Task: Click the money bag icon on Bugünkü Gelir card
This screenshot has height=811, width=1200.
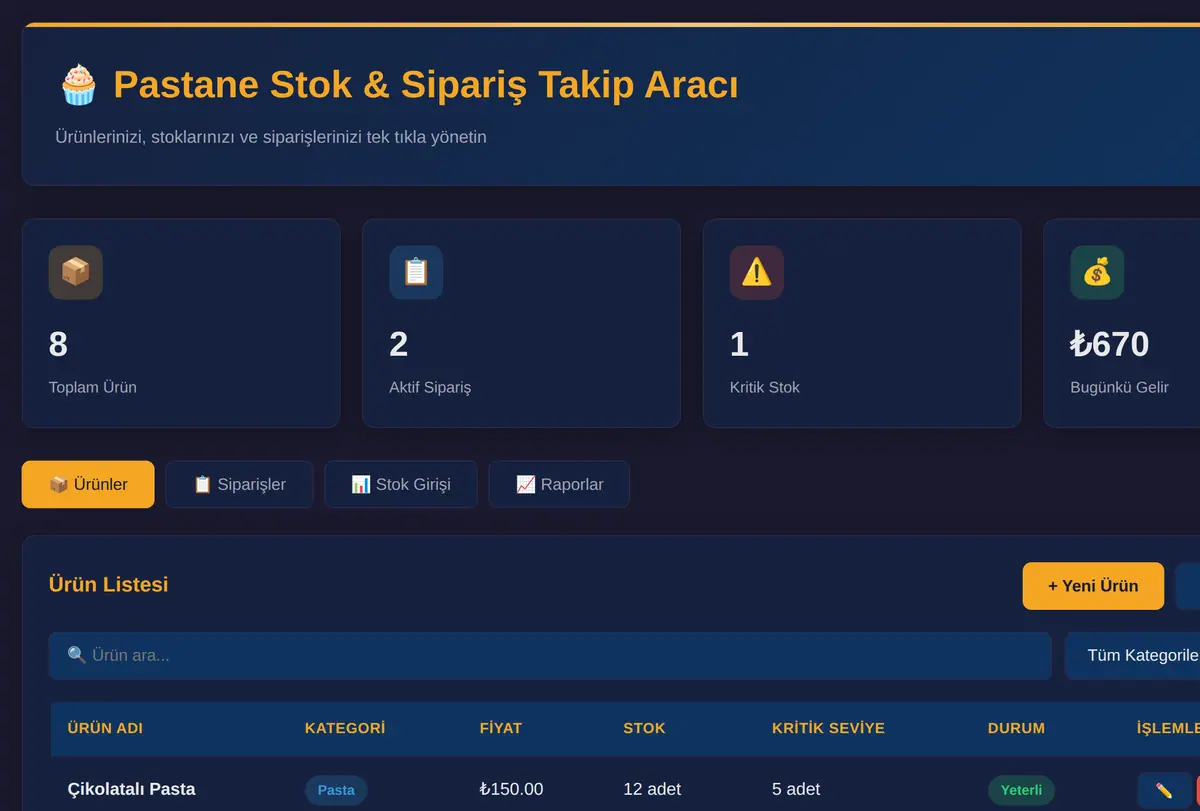Action: (1097, 272)
